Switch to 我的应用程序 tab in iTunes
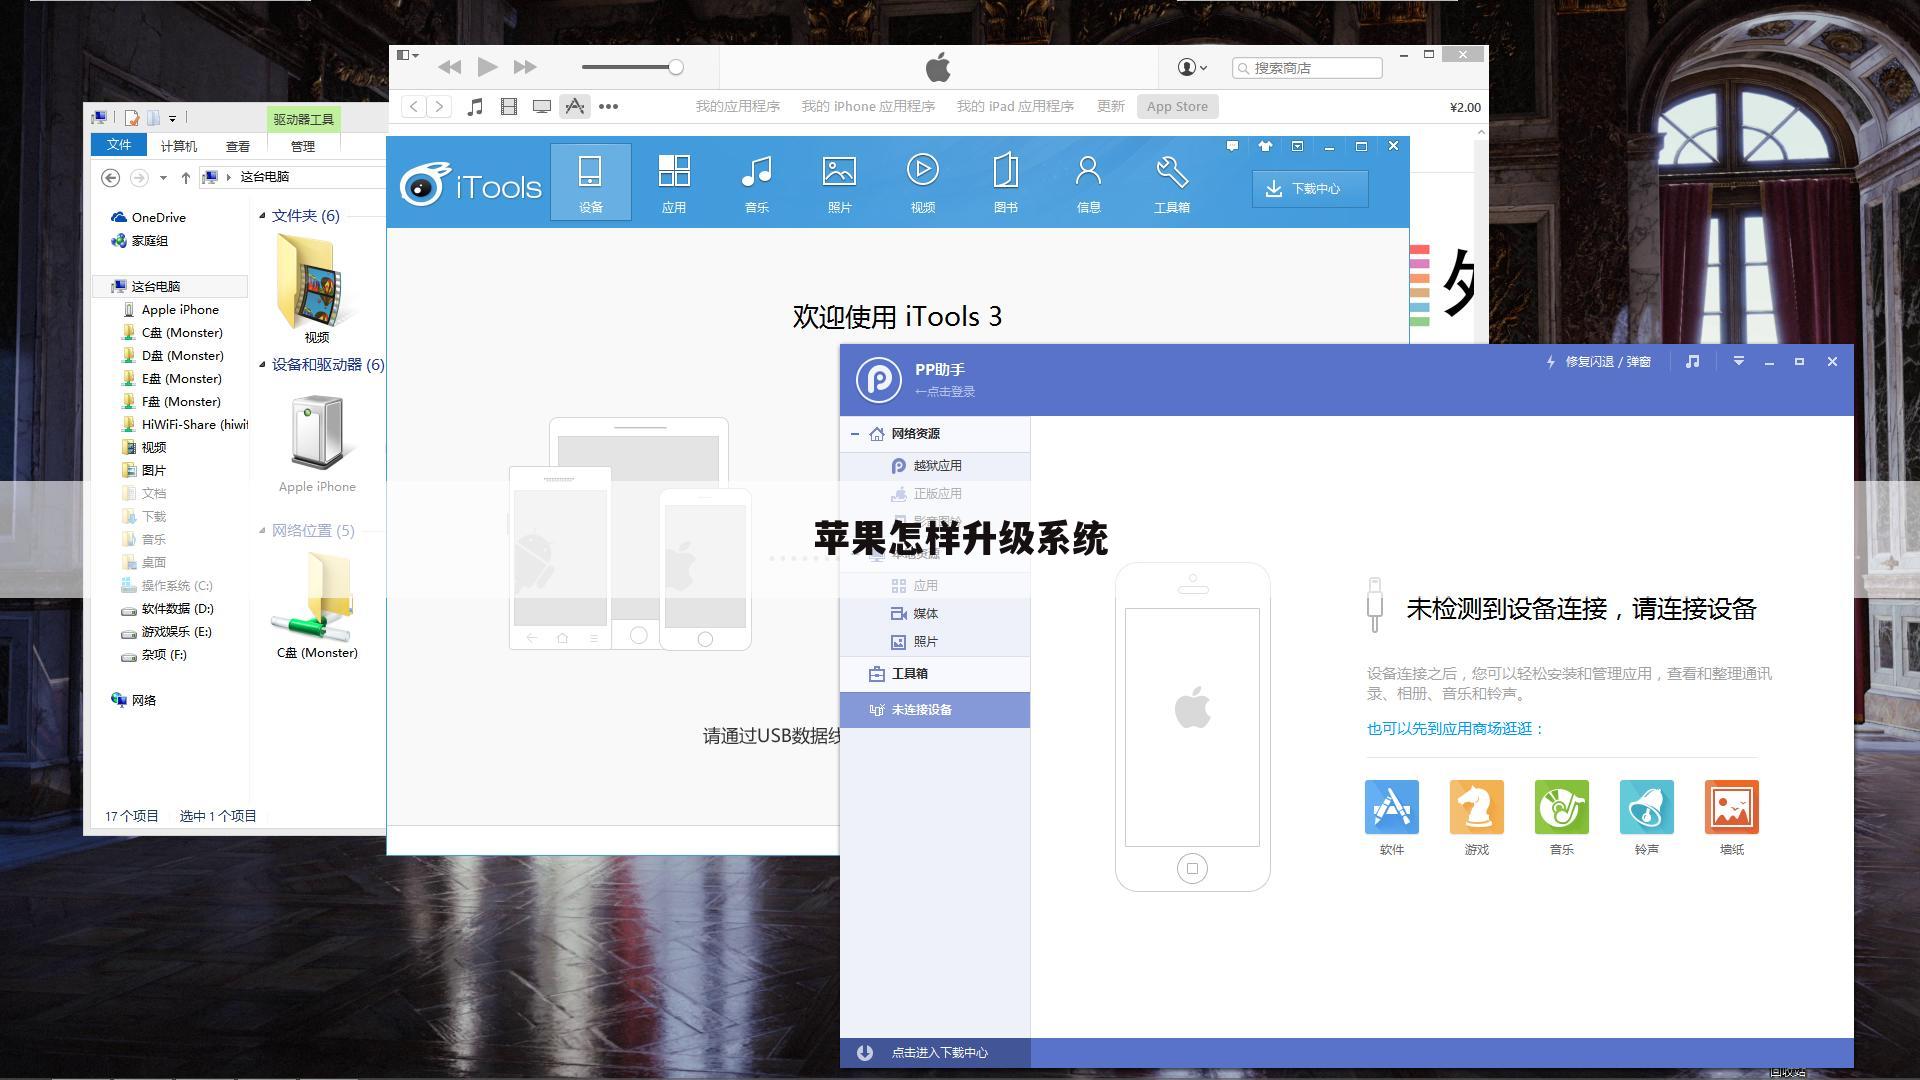The width and height of the screenshot is (1920, 1080). pyautogui.click(x=738, y=106)
